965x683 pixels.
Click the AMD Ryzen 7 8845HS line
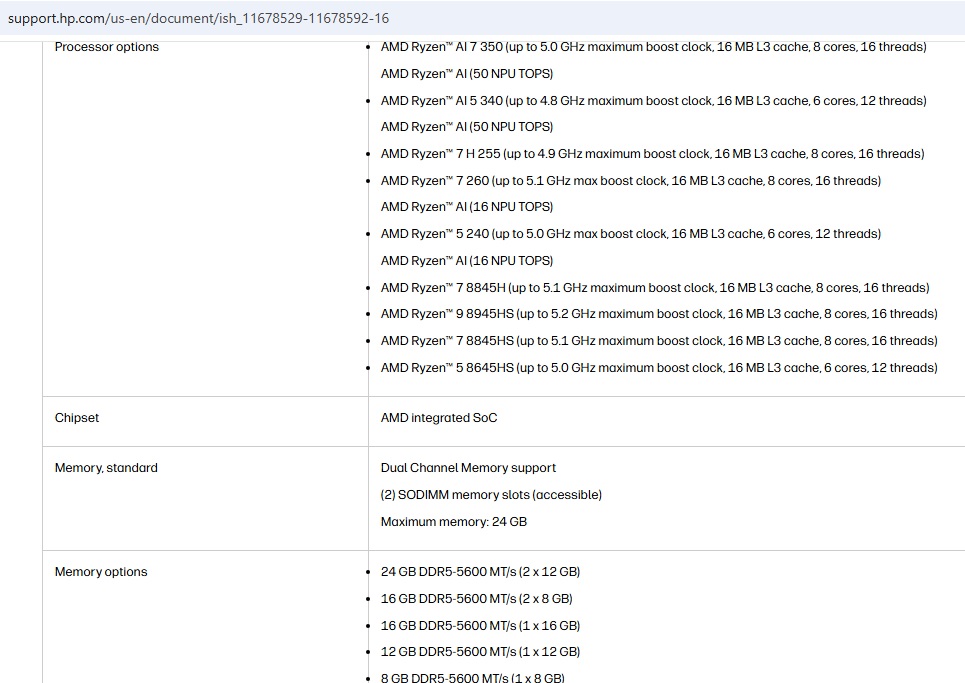pos(659,341)
